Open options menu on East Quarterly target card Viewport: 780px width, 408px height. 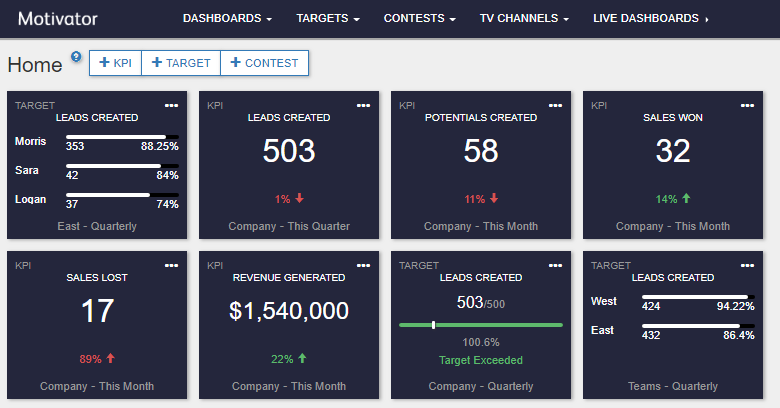(x=171, y=105)
